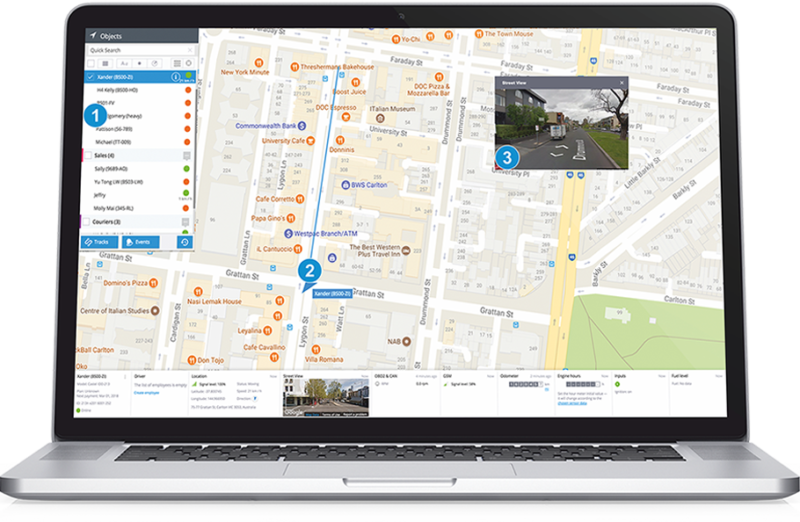Click the message icon on Couriers group
This screenshot has width=800, height=522.
(185, 222)
